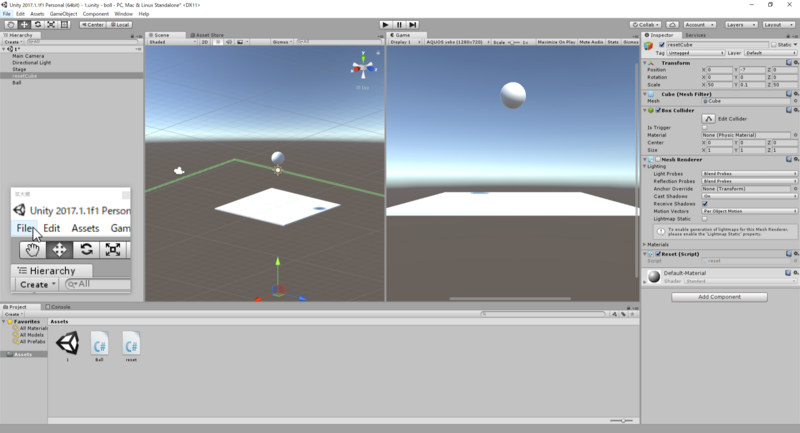Open the Reflection Probes dropdown

coord(749,181)
